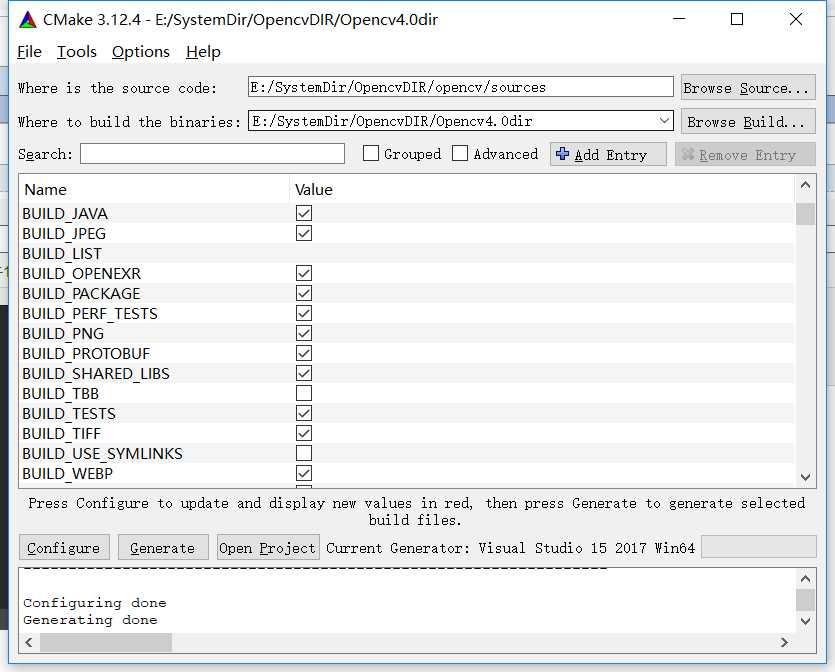Click the output log scroll right arrow
This screenshot has width=835, height=672.
(784, 642)
